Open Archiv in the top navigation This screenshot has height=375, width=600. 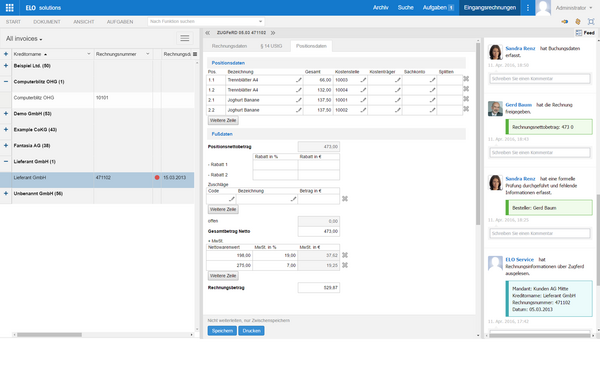(x=381, y=8)
